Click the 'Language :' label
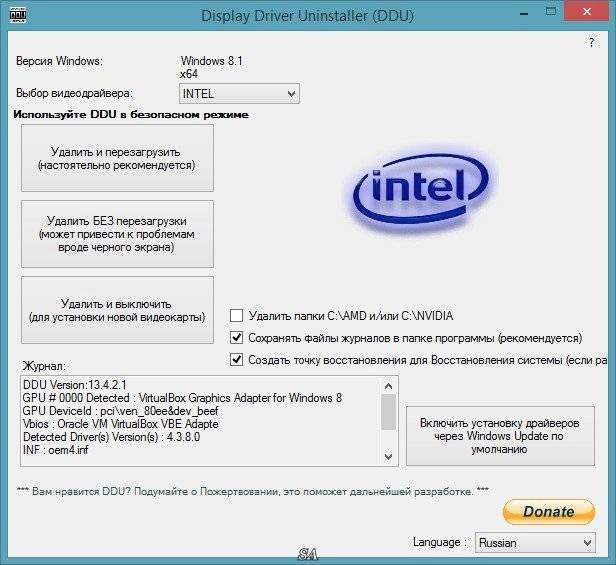This screenshot has height=565, width=616. point(440,542)
